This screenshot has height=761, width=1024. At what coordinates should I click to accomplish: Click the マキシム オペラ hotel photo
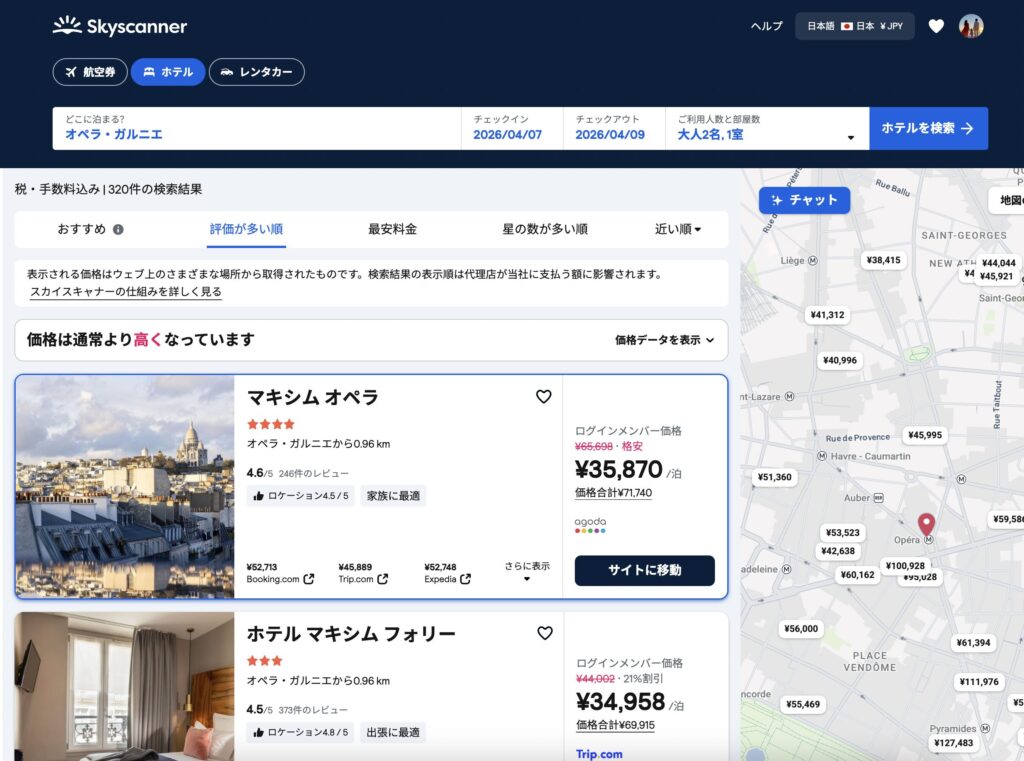click(125, 486)
